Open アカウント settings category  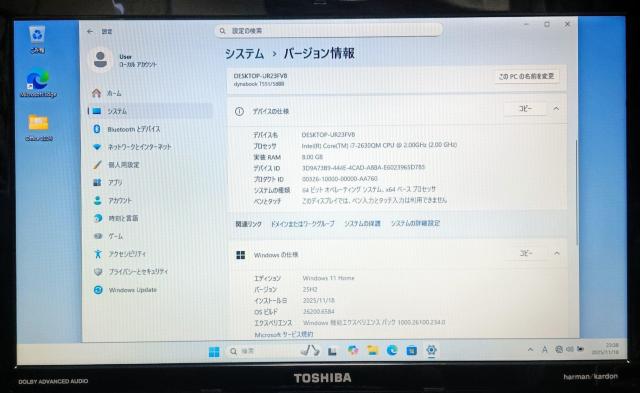(149, 200)
